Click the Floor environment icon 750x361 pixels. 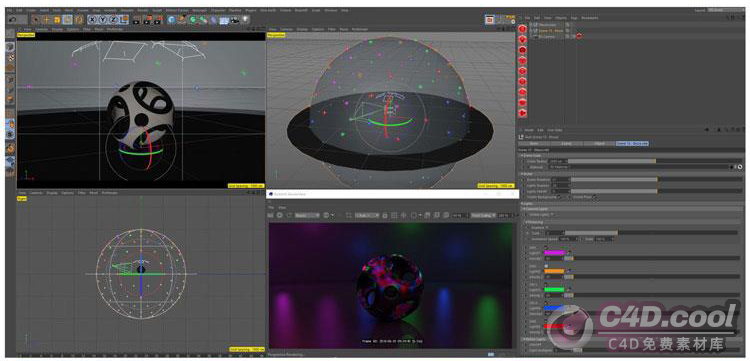pyautogui.click(x=224, y=20)
